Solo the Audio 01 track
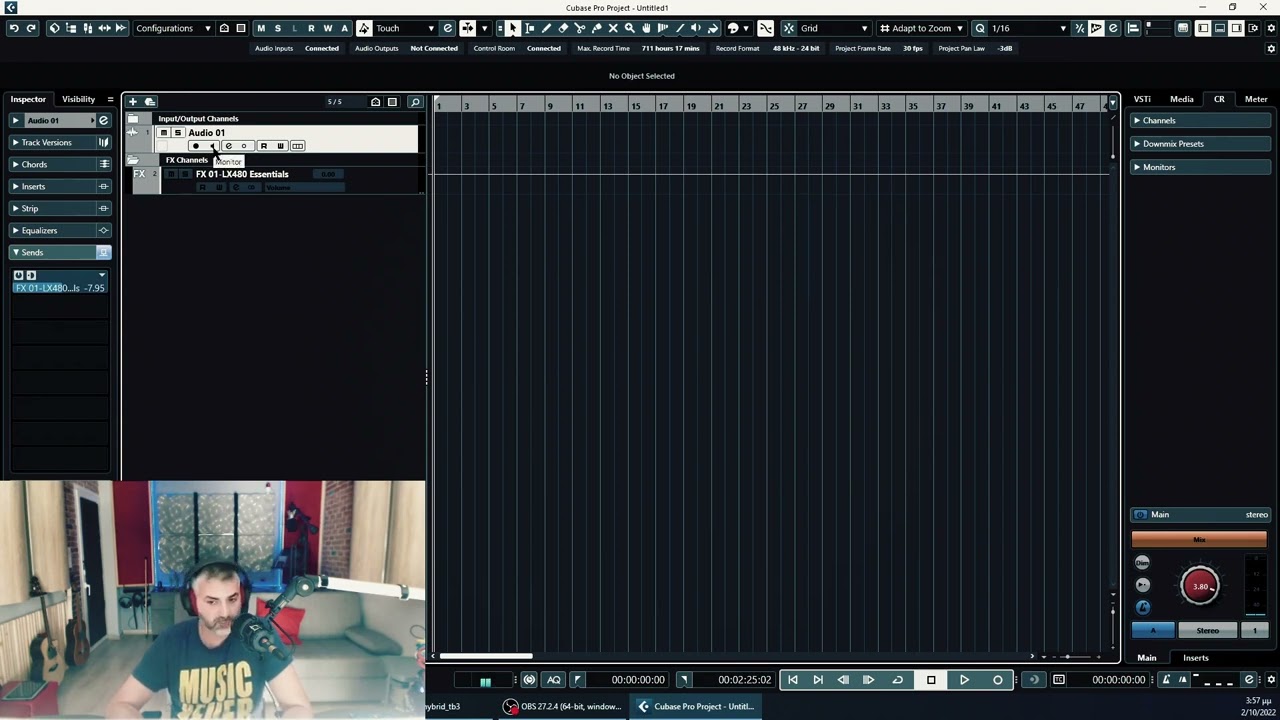 pyautogui.click(x=178, y=133)
